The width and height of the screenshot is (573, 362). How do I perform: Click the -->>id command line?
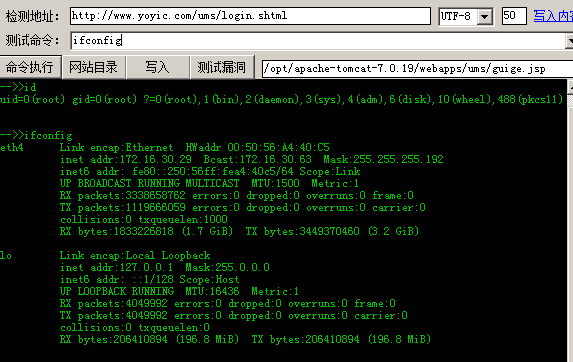[x=18, y=87]
